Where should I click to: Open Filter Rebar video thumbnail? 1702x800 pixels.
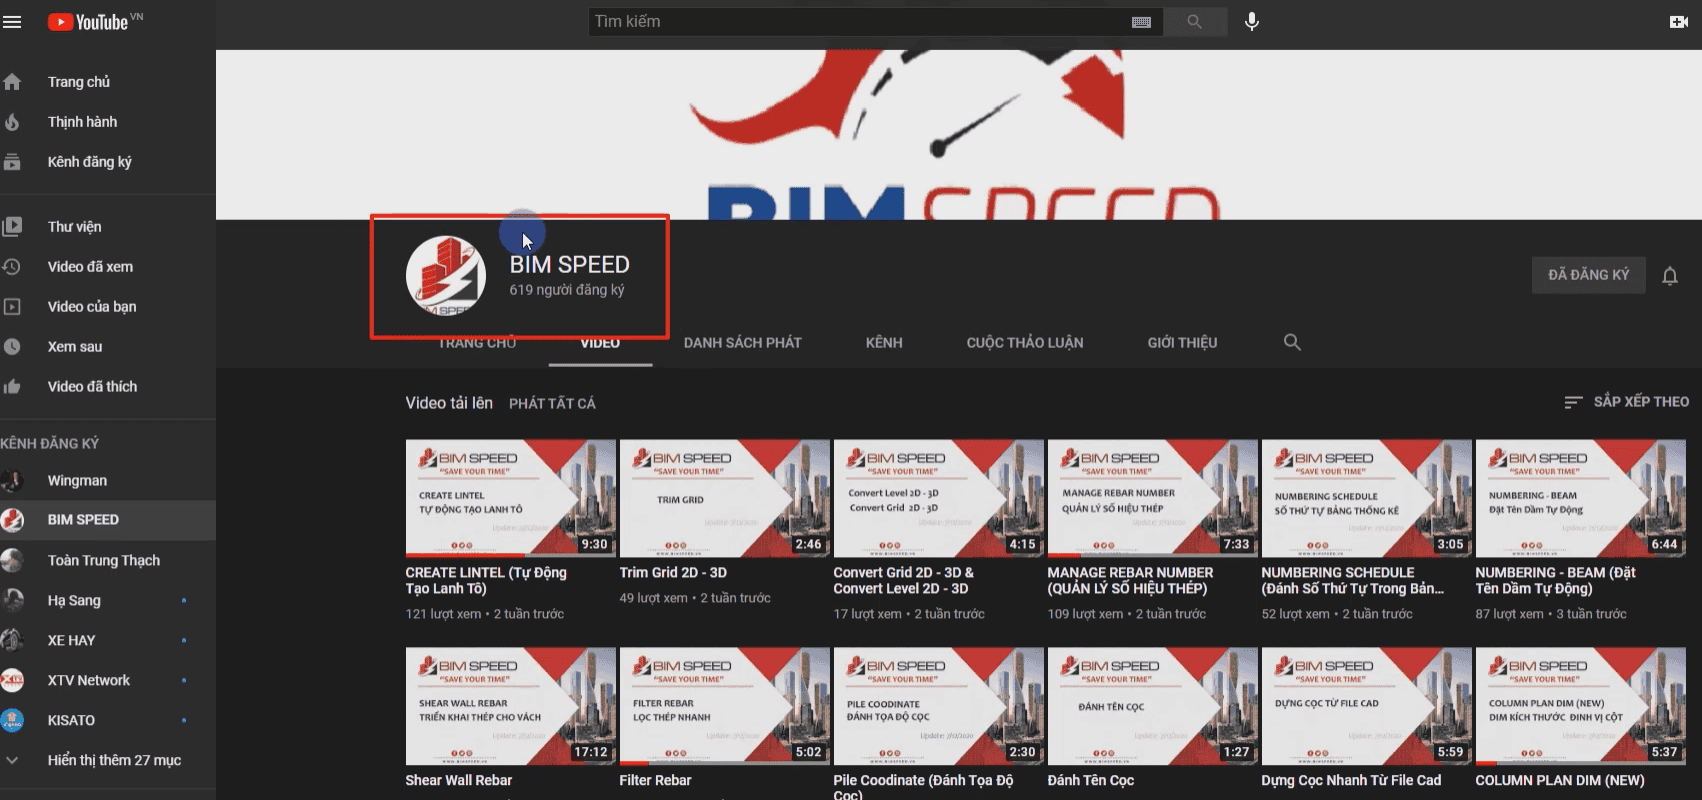[725, 706]
